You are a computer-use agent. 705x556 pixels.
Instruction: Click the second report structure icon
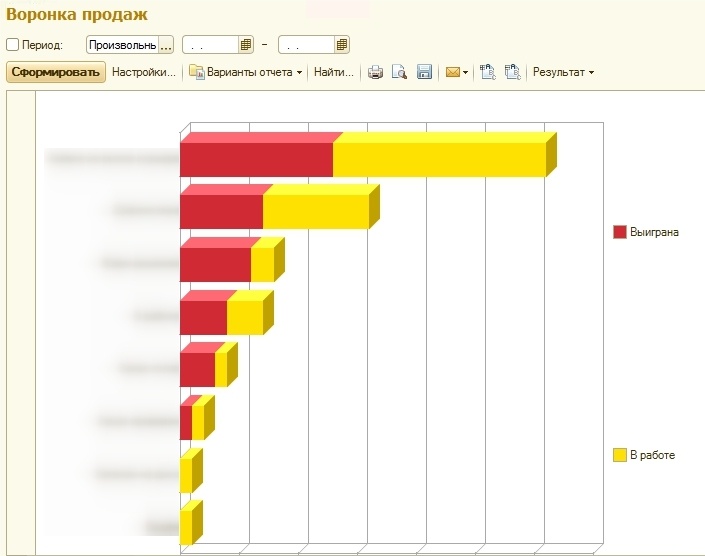pos(513,72)
